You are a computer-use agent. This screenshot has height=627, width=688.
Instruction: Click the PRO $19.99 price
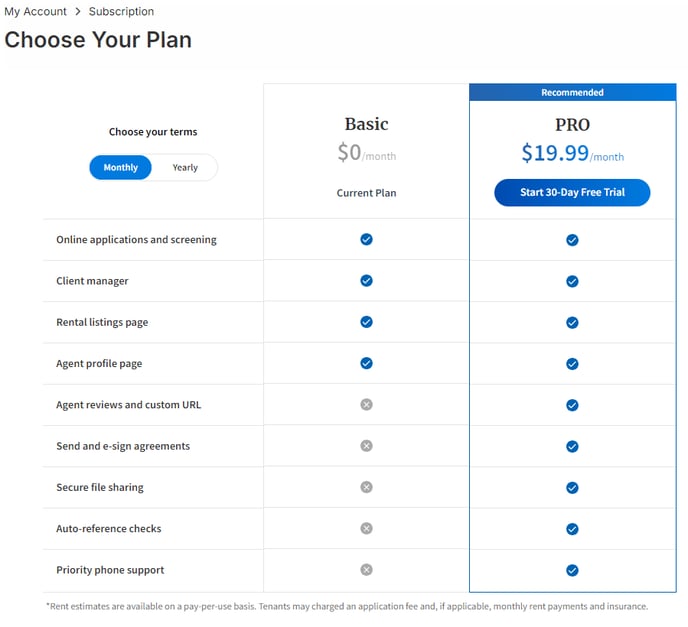[x=555, y=152]
